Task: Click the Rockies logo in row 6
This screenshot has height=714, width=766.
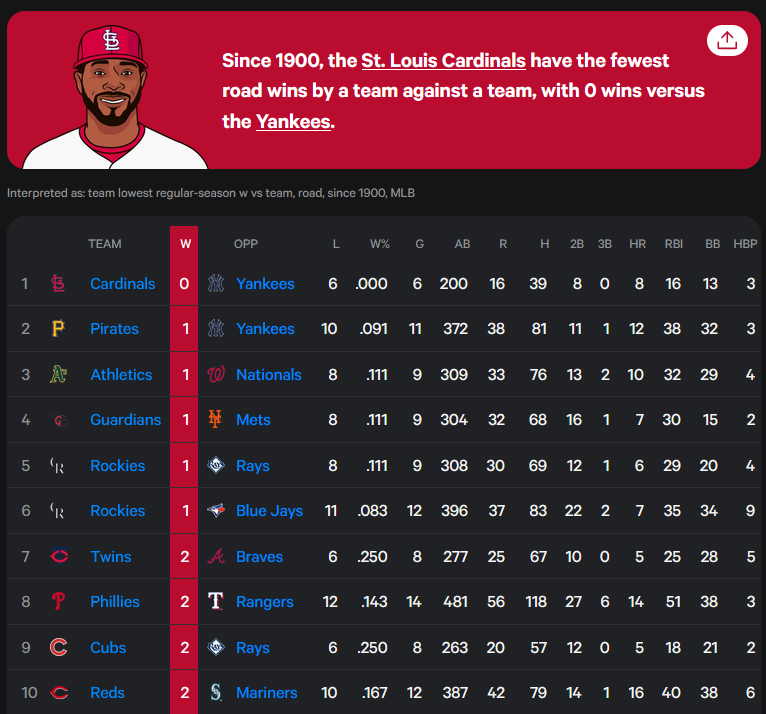Action: pyautogui.click(x=58, y=511)
